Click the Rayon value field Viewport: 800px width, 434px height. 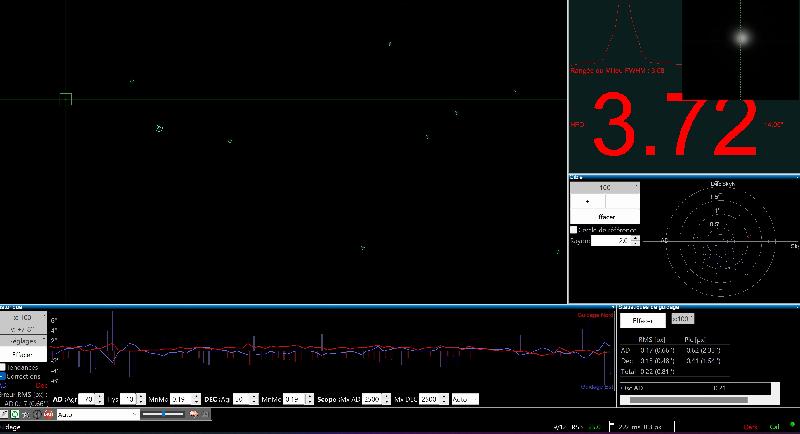[x=611, y=241]
